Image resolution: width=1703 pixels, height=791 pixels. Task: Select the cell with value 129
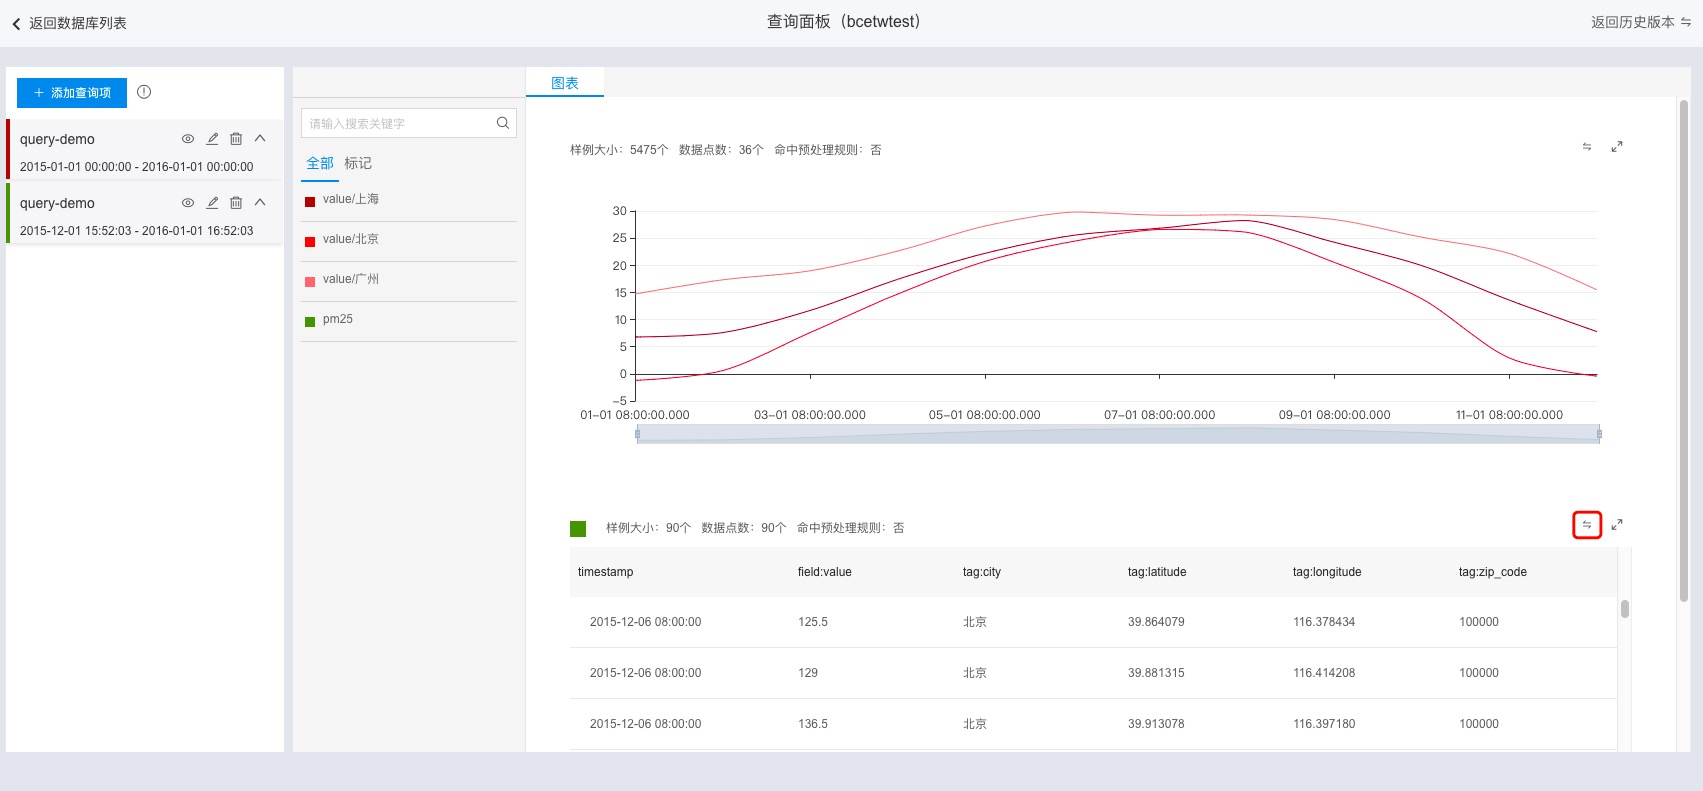point(808,673)
